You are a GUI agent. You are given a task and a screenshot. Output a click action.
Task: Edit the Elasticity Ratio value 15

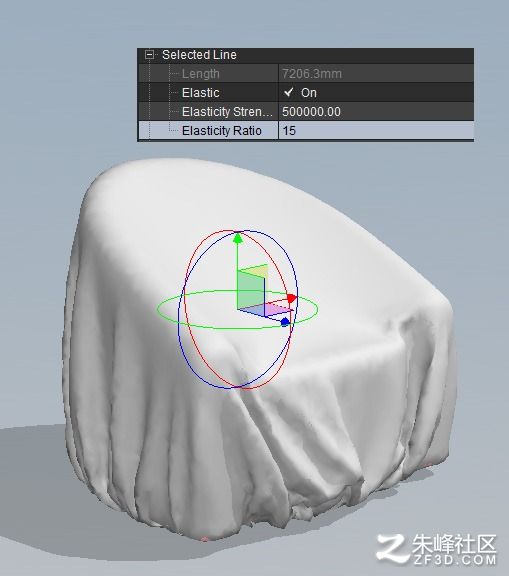pos(376,131)
